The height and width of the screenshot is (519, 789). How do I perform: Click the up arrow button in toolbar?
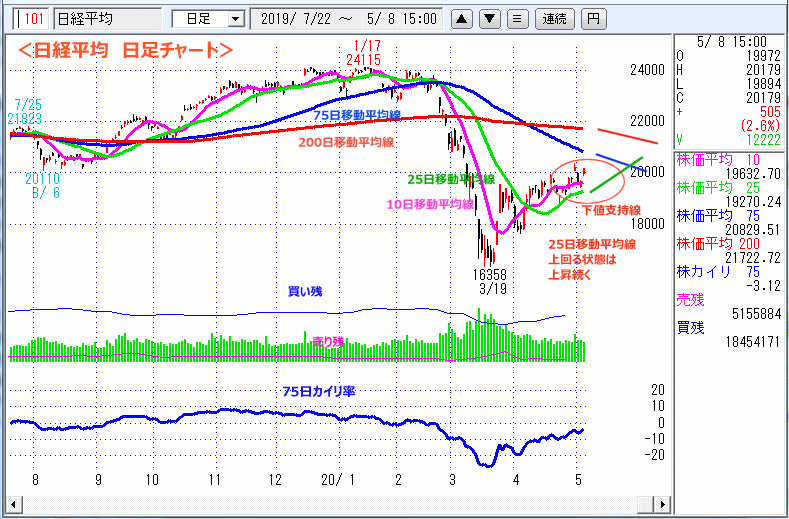[x=462, y=19]
